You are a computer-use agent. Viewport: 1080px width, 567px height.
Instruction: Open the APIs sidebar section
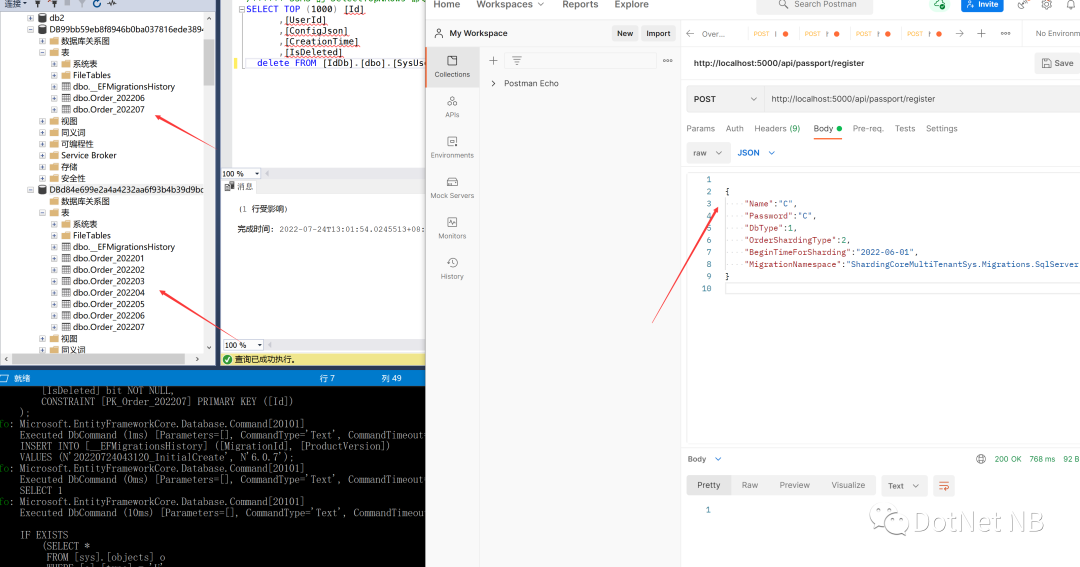pos(452,107)
